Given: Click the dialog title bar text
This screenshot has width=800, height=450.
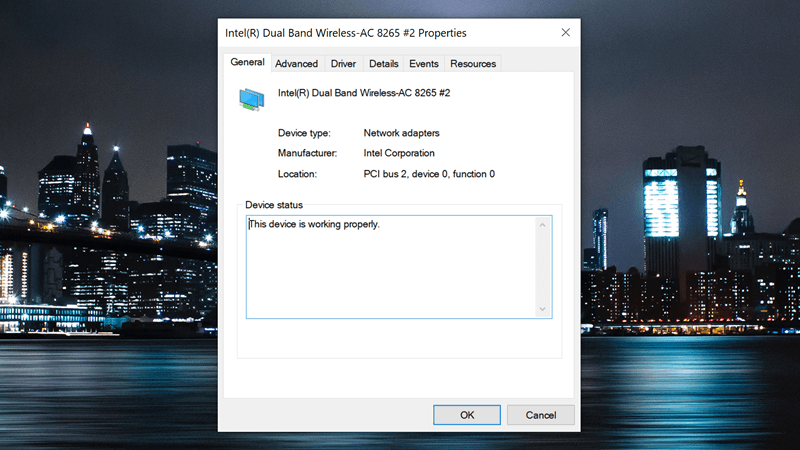Looking at the screenshot, I should [346, 33].
